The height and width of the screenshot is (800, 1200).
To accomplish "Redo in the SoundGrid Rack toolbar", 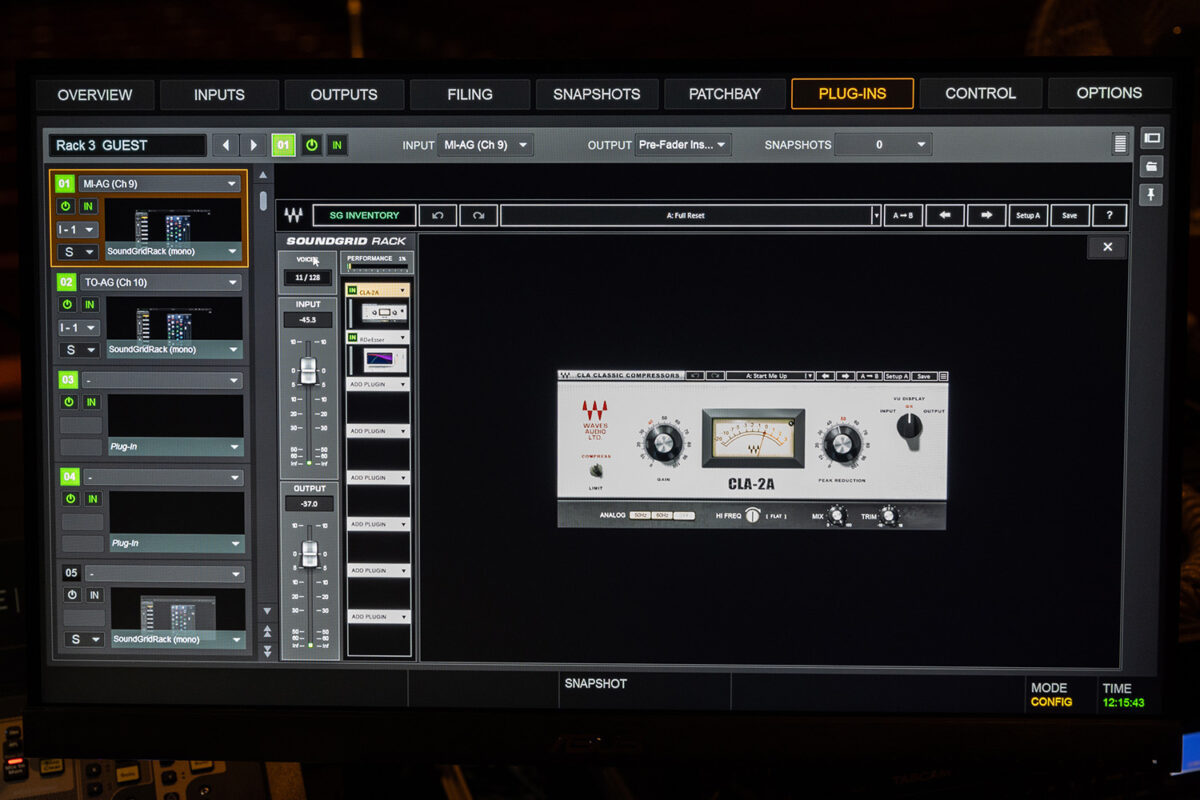I will [x=478, y=215].
